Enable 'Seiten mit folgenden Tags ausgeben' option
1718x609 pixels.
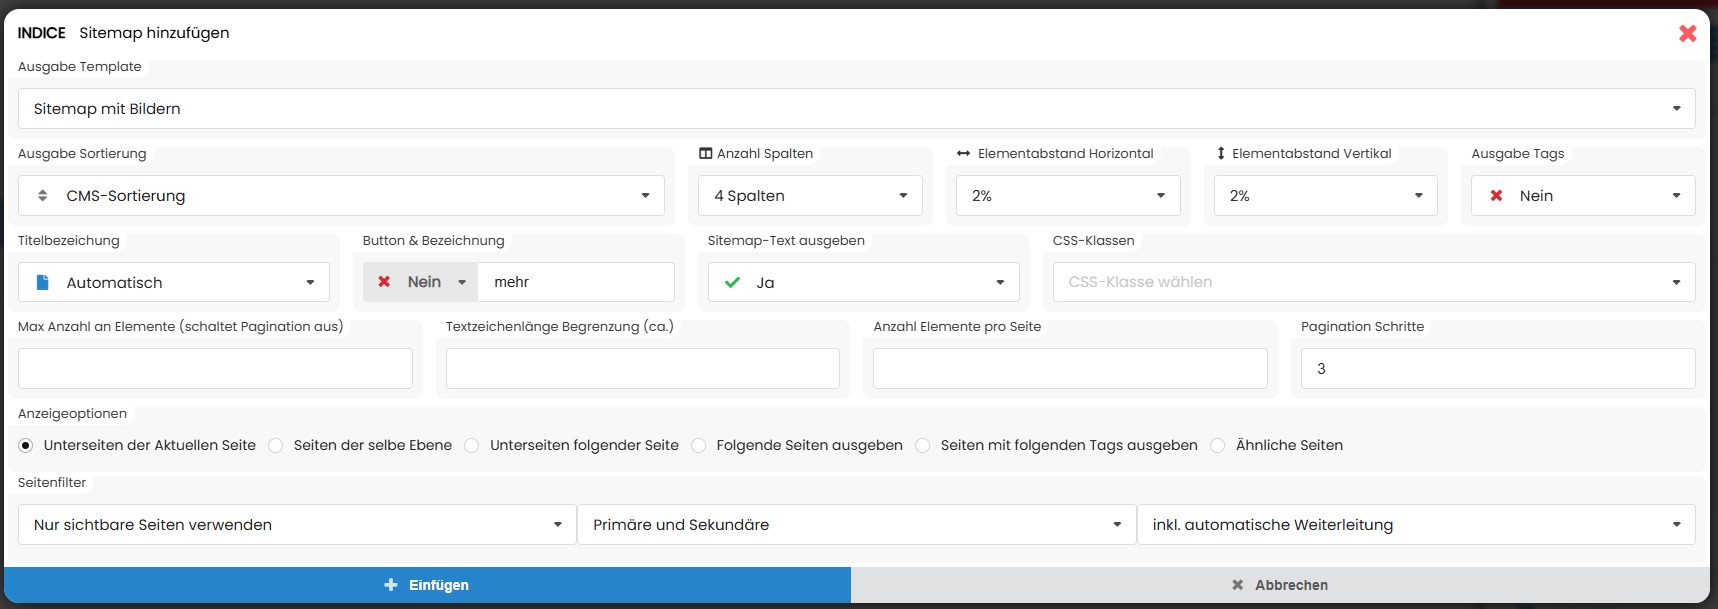point(923,446)
